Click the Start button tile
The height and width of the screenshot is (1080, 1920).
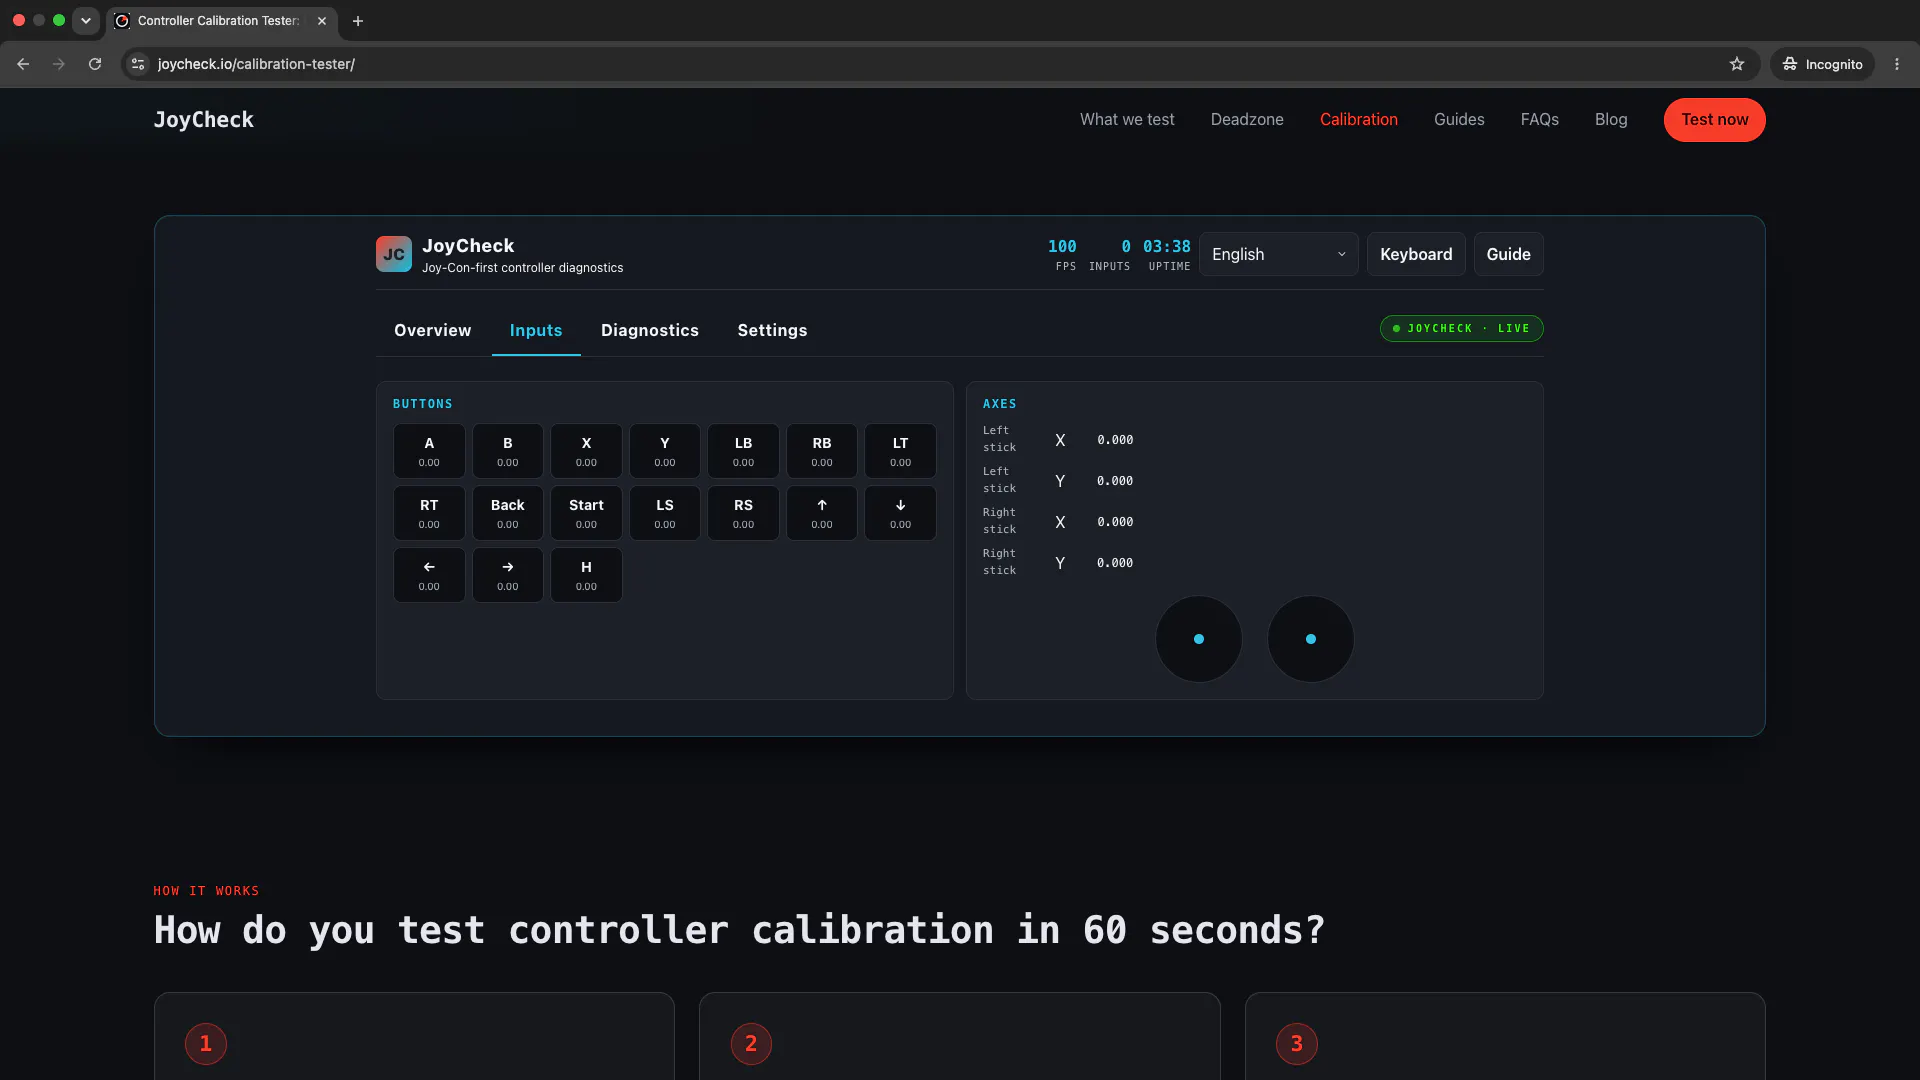click(586, 513)
